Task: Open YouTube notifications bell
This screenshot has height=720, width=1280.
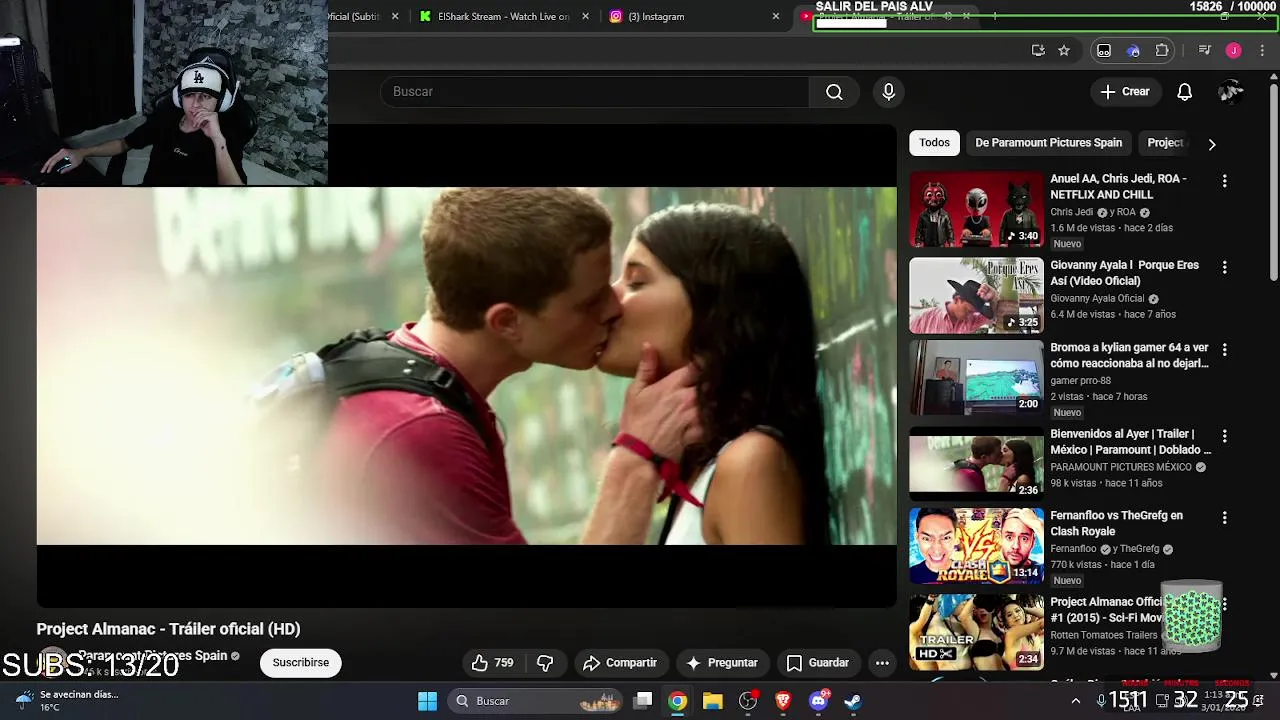Action: [x=1184, y=92]
